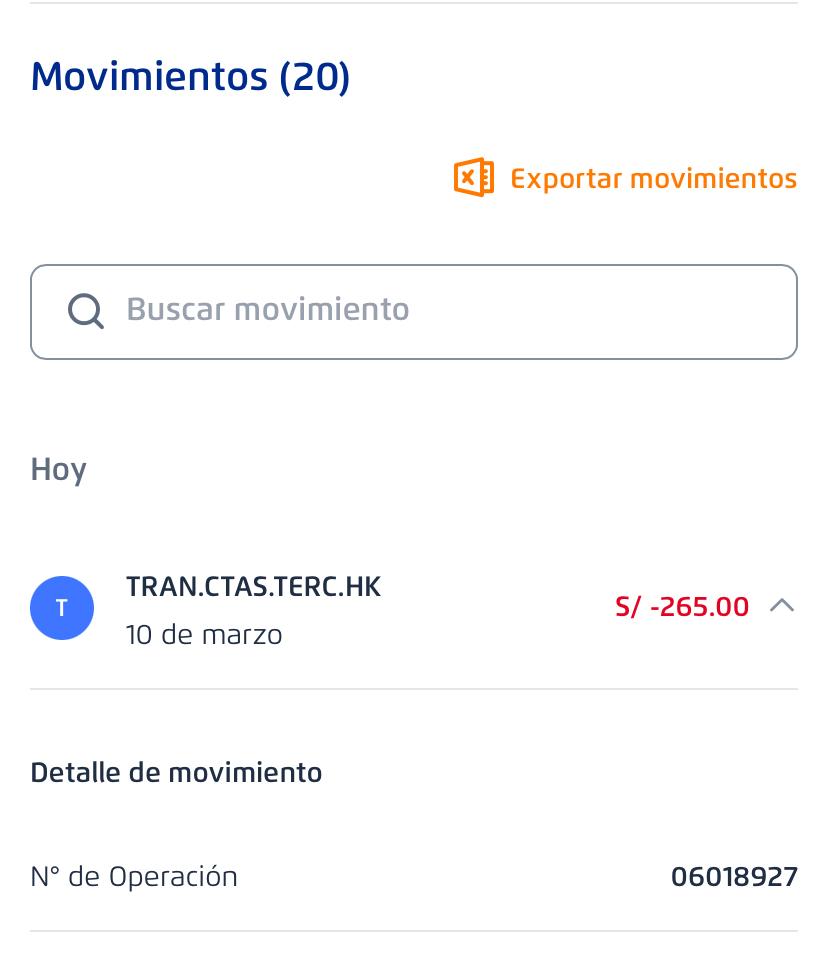
Task: Click the Detalle de movimiento heading
Action: coord(176,773)
